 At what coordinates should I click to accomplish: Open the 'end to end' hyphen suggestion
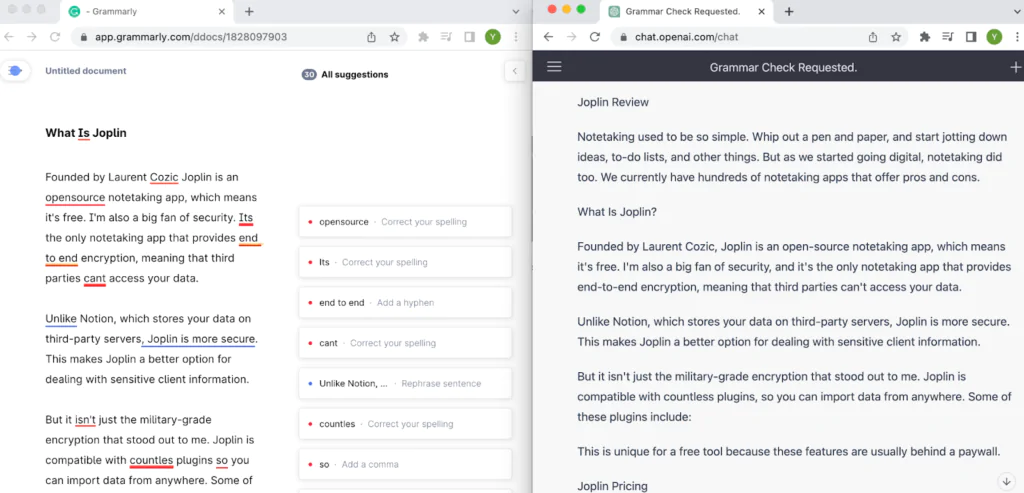405,303
